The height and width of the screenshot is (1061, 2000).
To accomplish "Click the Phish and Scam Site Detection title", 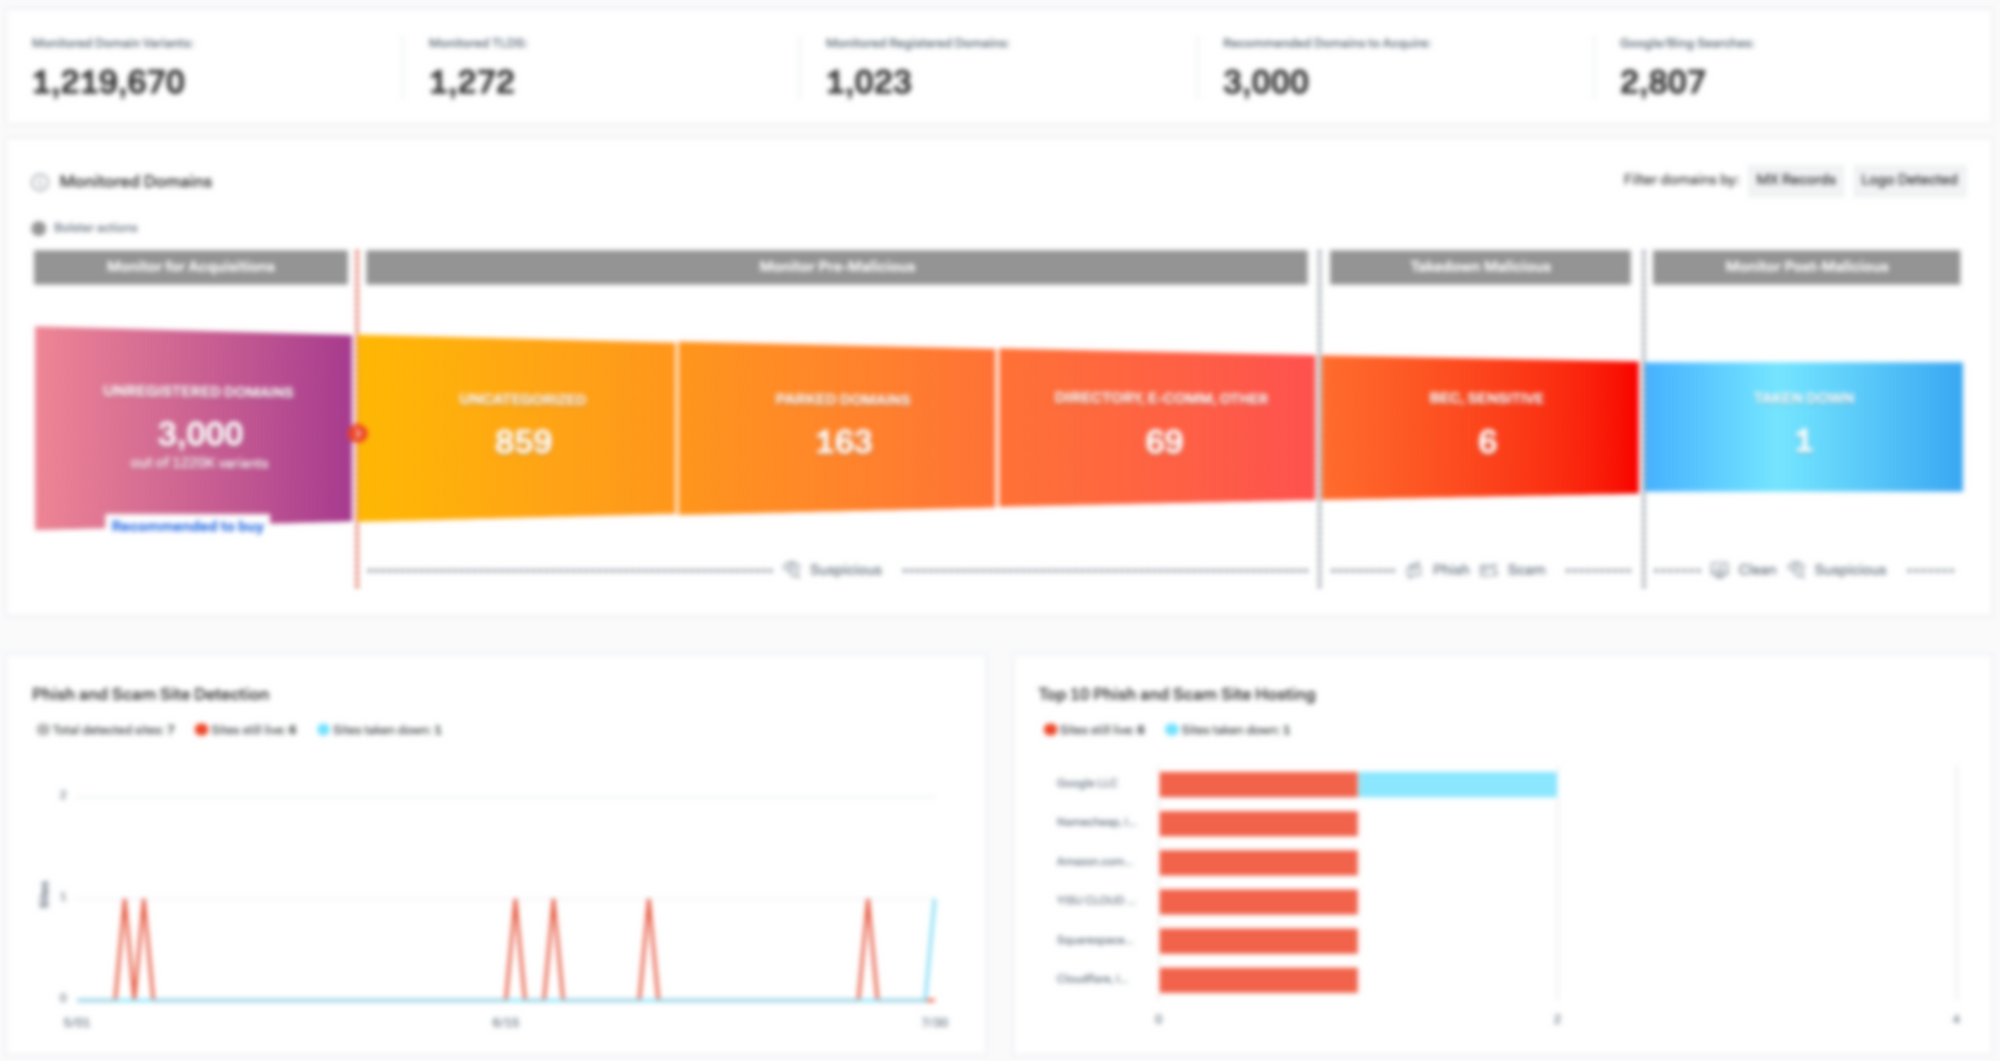I will click(151, 694).
